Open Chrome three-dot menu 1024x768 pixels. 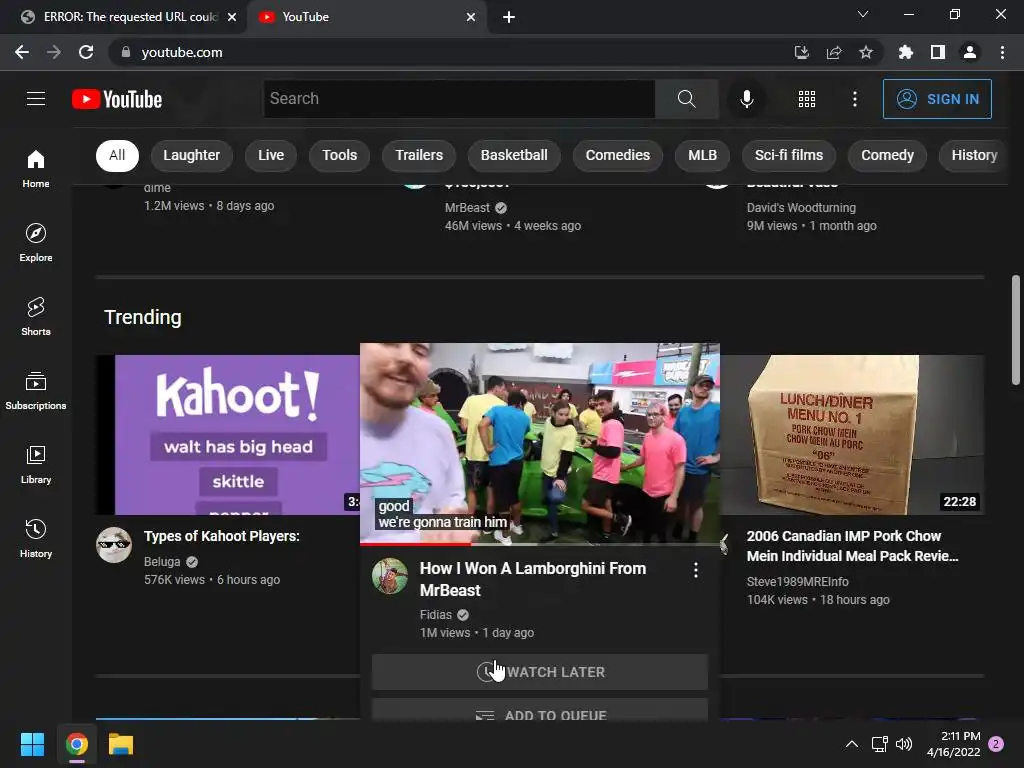click(1002, 52)
